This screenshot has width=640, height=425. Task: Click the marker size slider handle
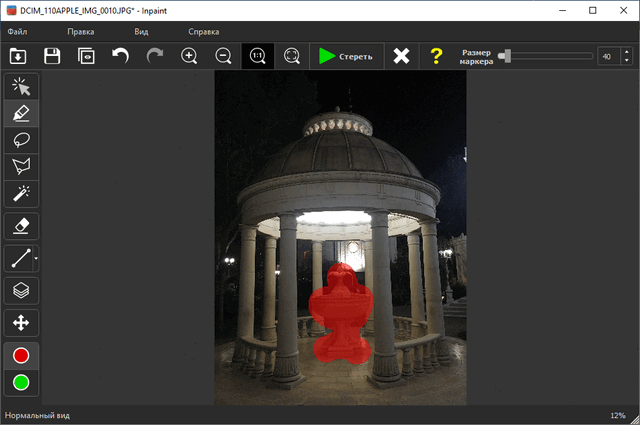(507, 56)
